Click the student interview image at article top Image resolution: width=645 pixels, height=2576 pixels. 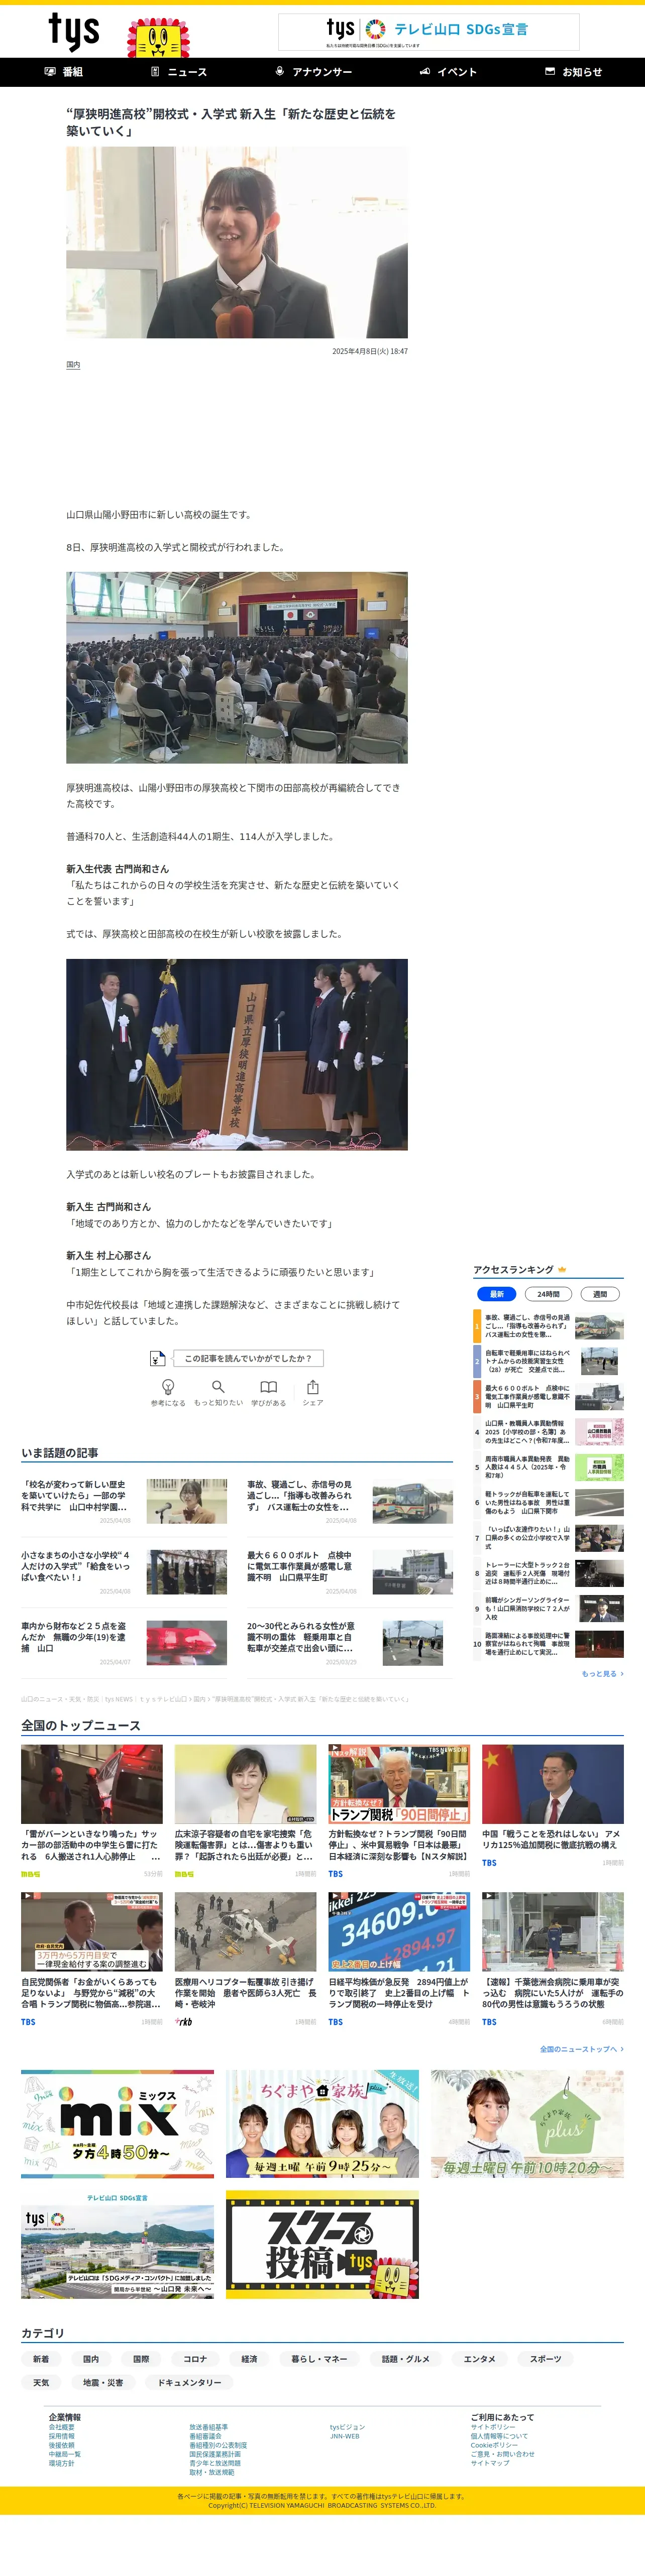coord(237,242)
